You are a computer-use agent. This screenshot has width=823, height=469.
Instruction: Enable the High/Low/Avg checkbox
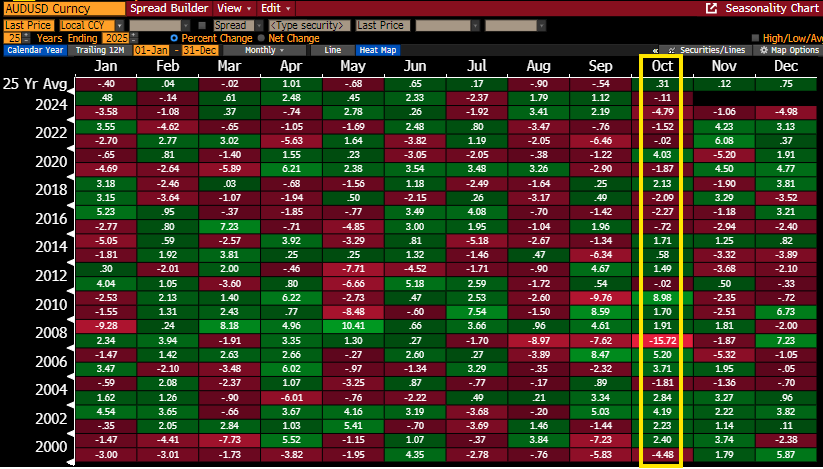755,37
